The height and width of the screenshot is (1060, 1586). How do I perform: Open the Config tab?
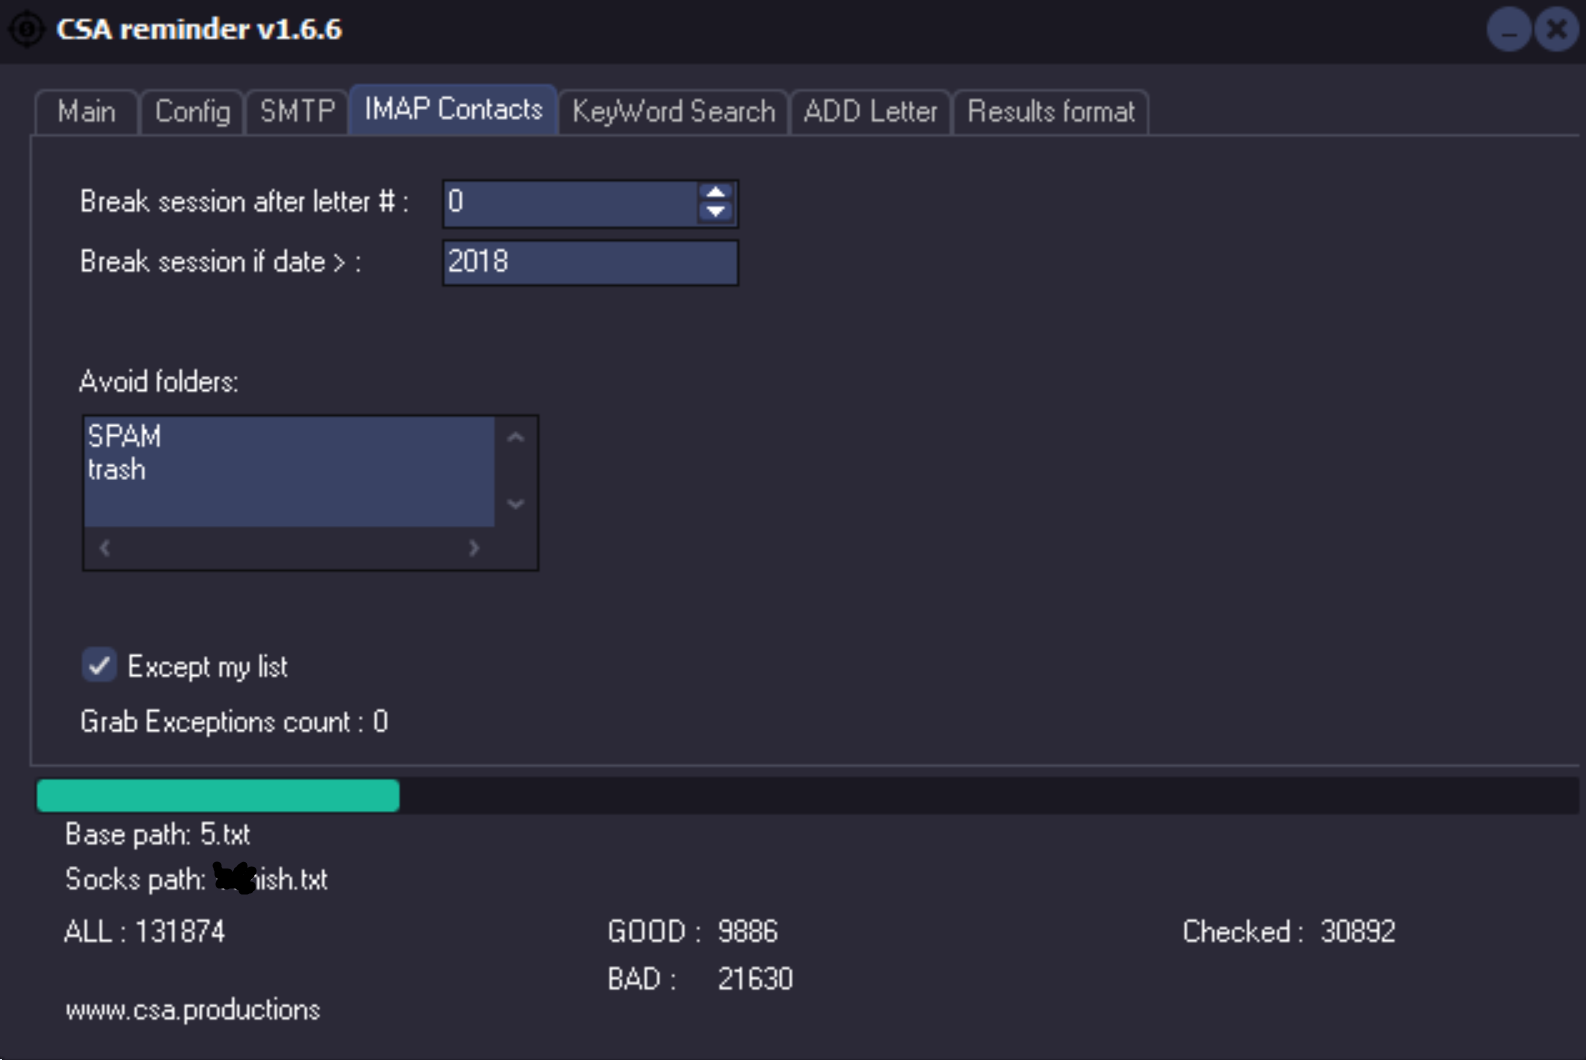pyautogui.click(x=192, y=111)
